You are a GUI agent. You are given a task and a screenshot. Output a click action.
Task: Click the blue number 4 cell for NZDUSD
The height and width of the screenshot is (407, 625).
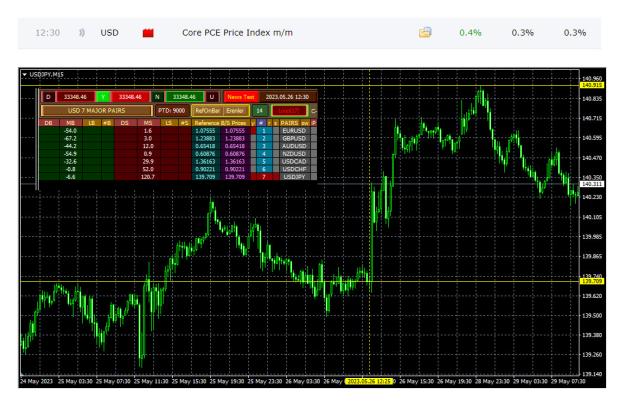[264, 153]
